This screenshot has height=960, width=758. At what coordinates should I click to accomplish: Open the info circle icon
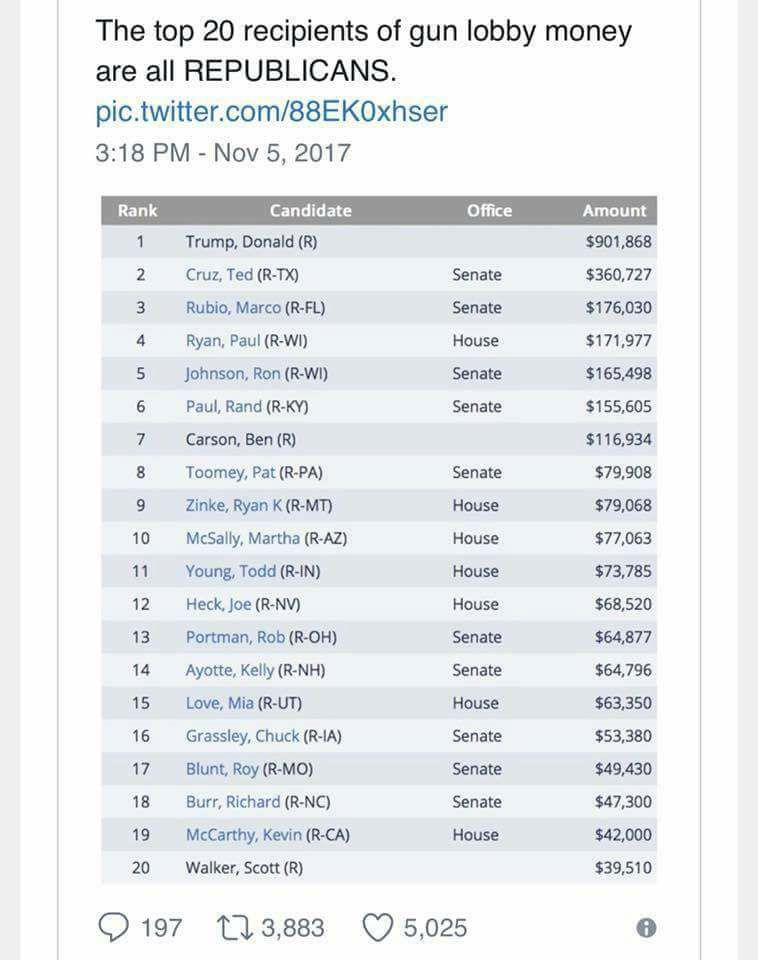pyautogui.click(x=646, y=928)
